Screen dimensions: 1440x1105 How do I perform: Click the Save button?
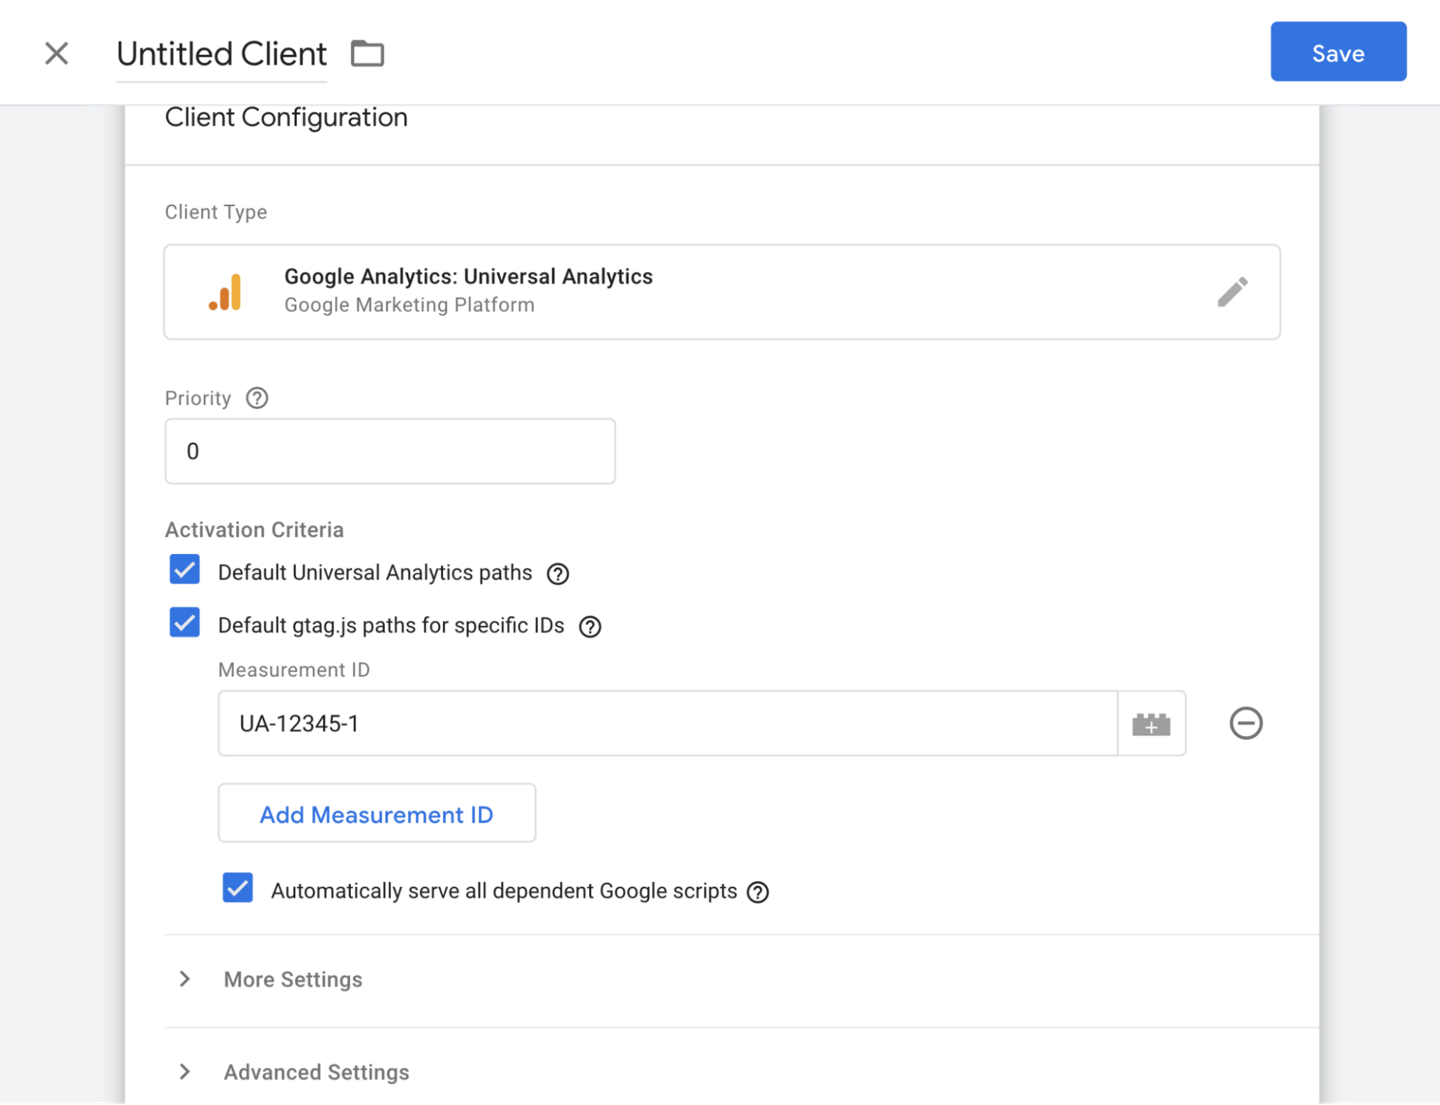[1338, 51]
